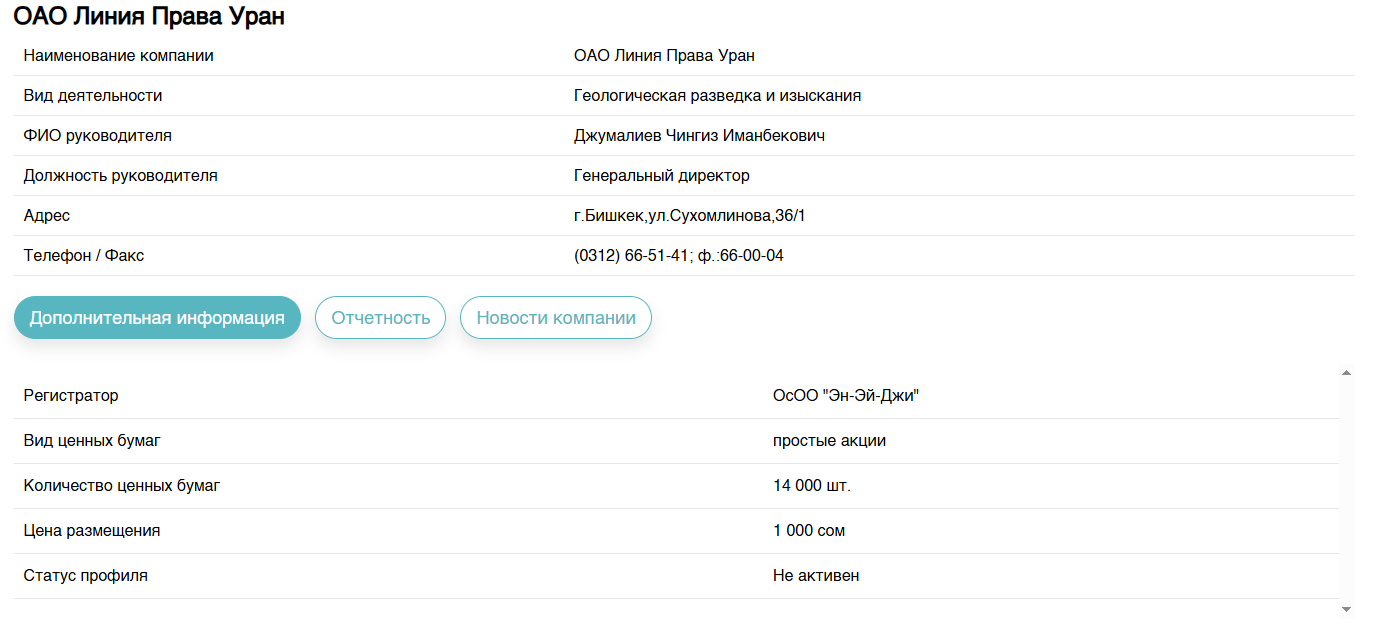Image resolution: width=1384 pixels, height=624 pixels.
Task: Click the director name Джумалиев Чингиз Иманбекович
Action: (x=699, y=136)
